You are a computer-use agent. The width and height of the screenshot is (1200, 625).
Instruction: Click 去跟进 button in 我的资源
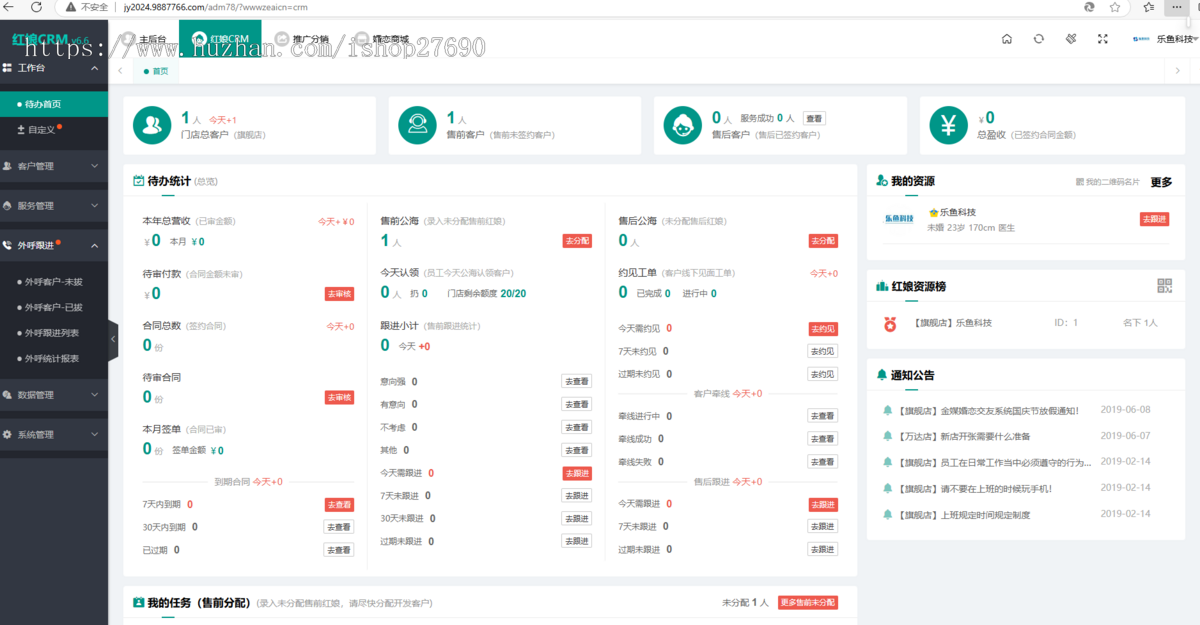pos(1154,219)
